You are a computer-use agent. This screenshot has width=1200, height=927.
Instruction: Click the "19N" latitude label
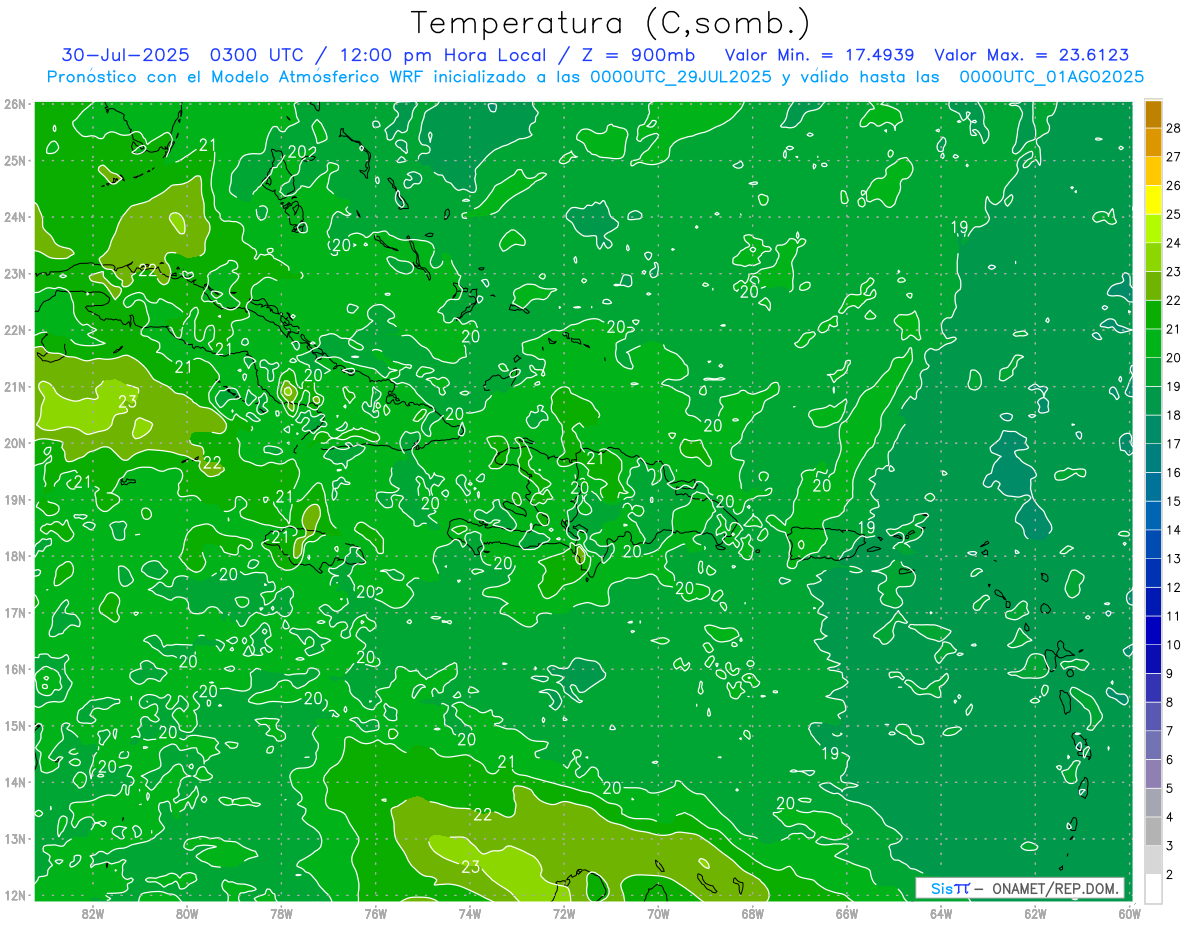click(x=15, y=499)
